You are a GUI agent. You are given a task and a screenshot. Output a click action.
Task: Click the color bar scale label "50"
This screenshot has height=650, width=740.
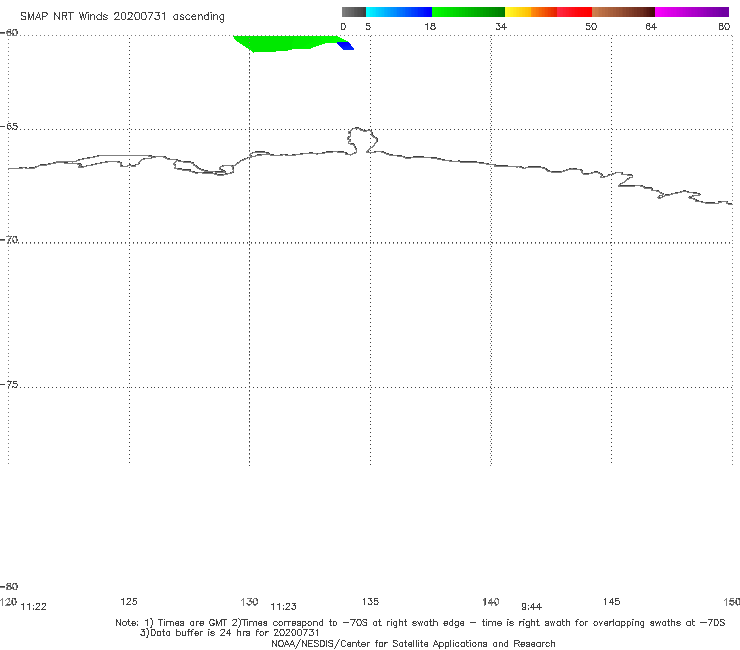591,26
